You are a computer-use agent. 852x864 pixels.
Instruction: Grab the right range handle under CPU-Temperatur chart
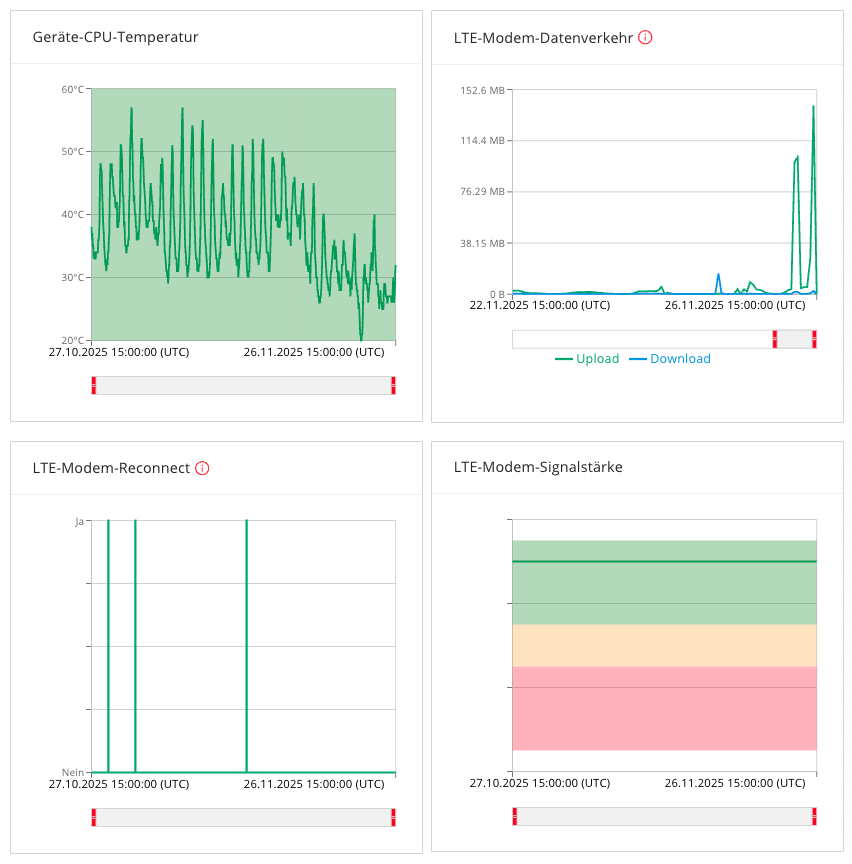click(393, 385)
